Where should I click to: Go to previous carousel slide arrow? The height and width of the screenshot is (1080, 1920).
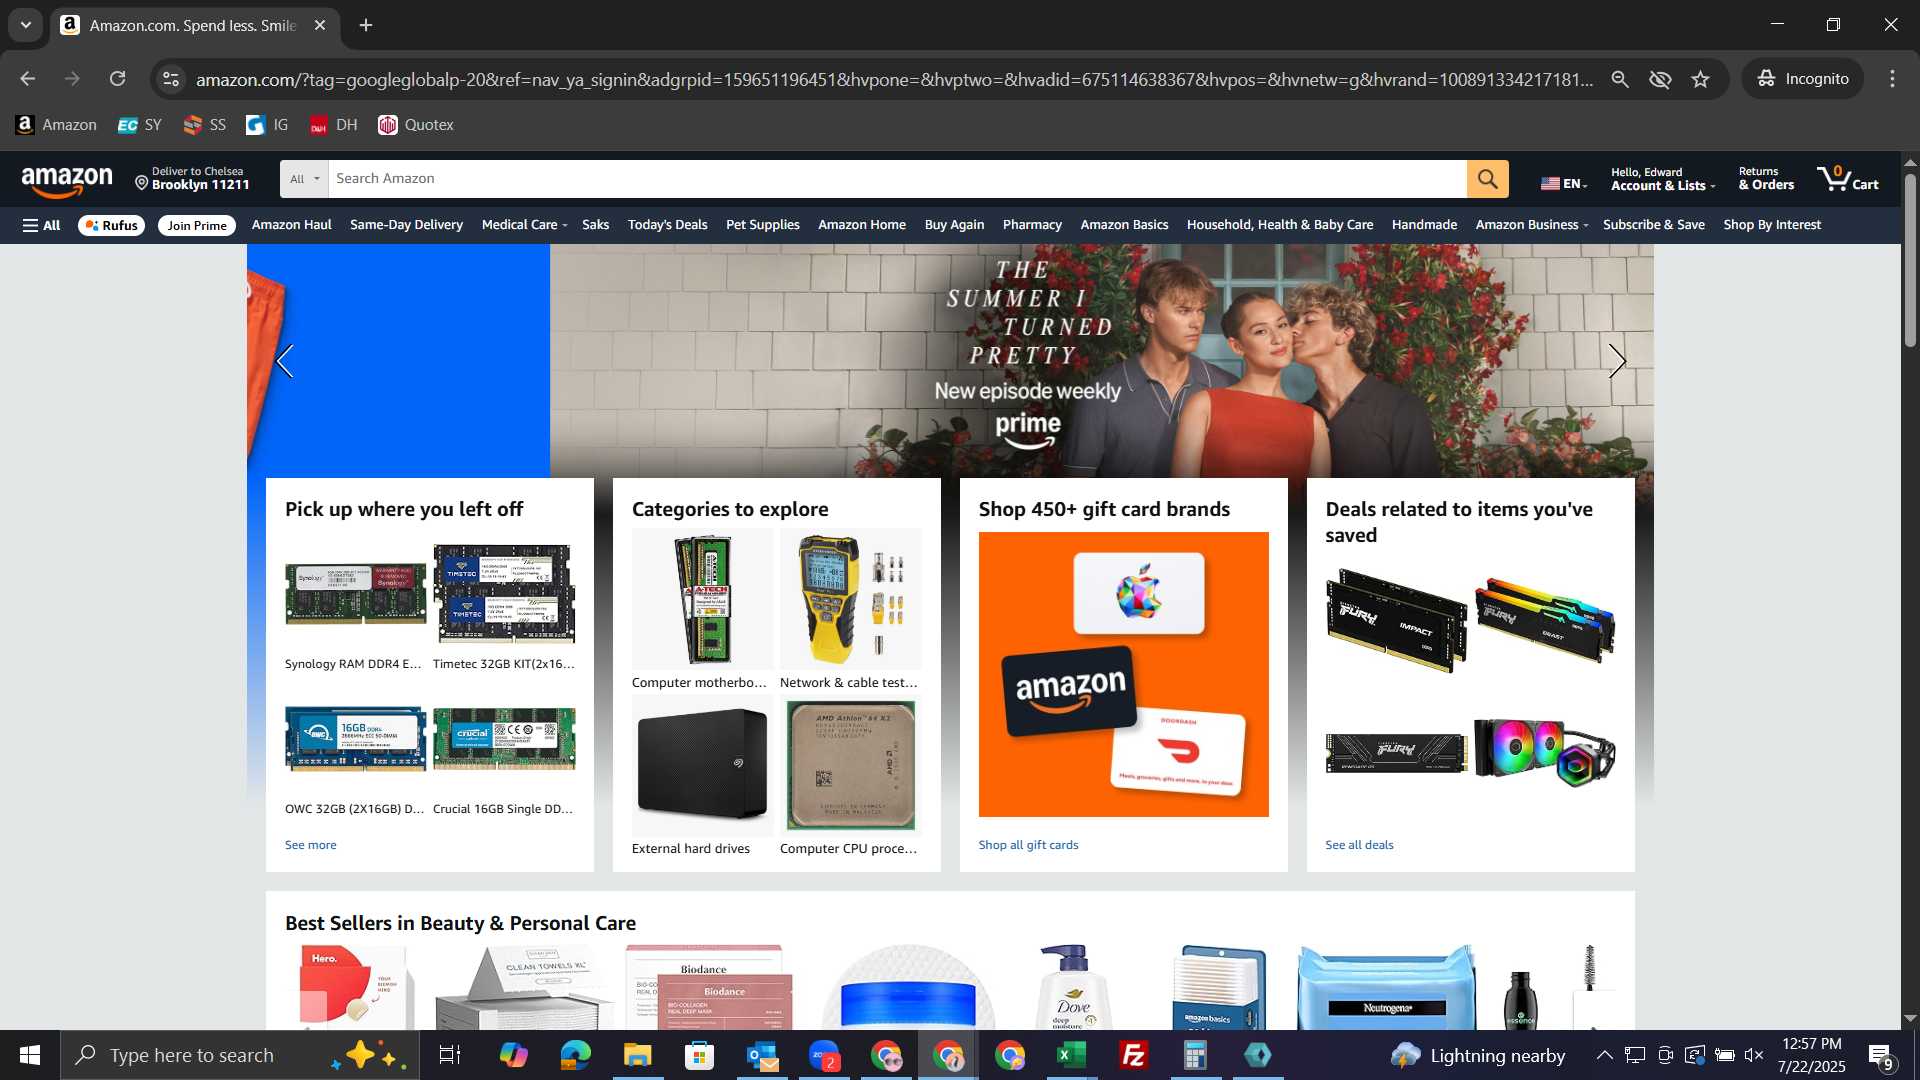pyautogui.click(x=285, y=361)
